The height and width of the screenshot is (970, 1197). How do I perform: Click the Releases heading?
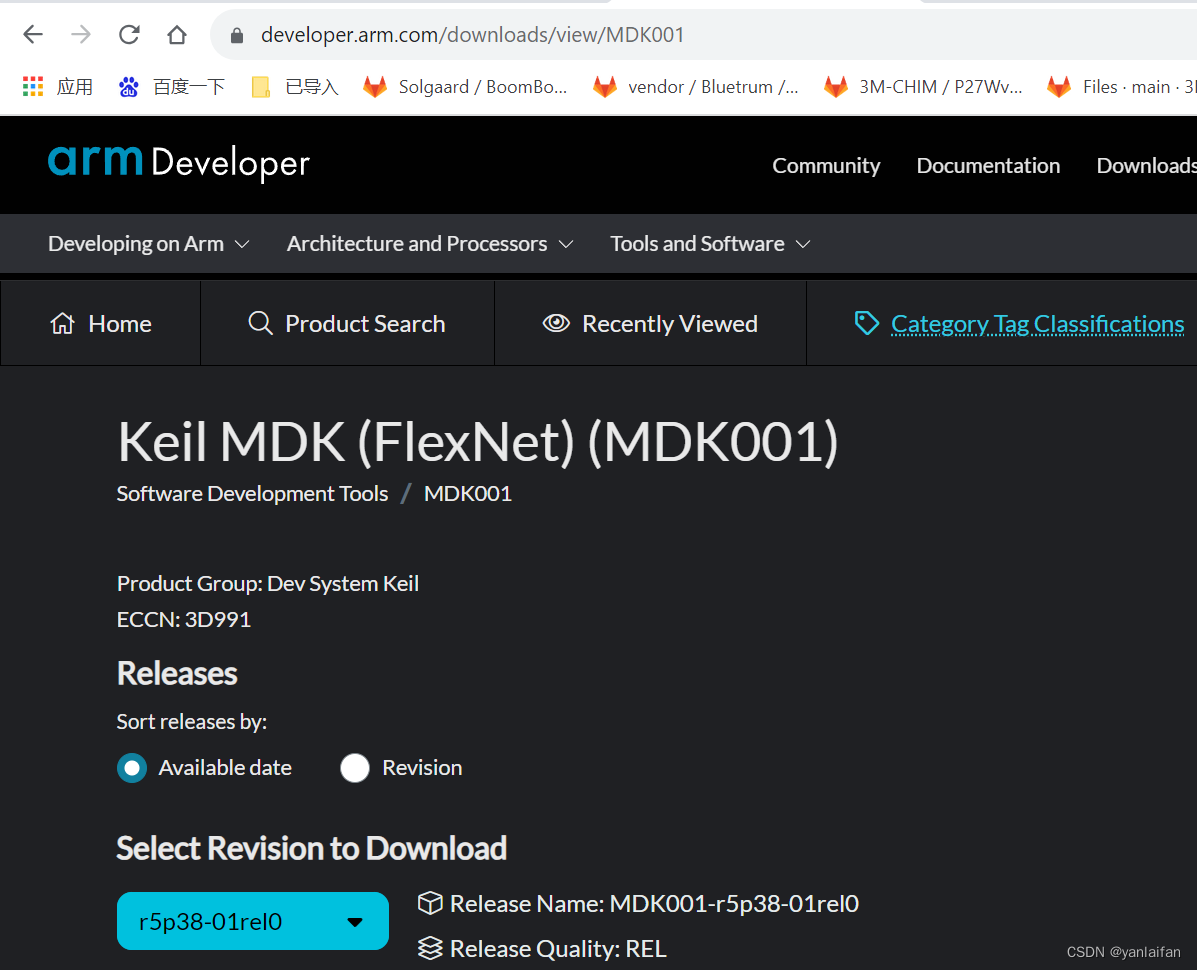pos(177,673)
